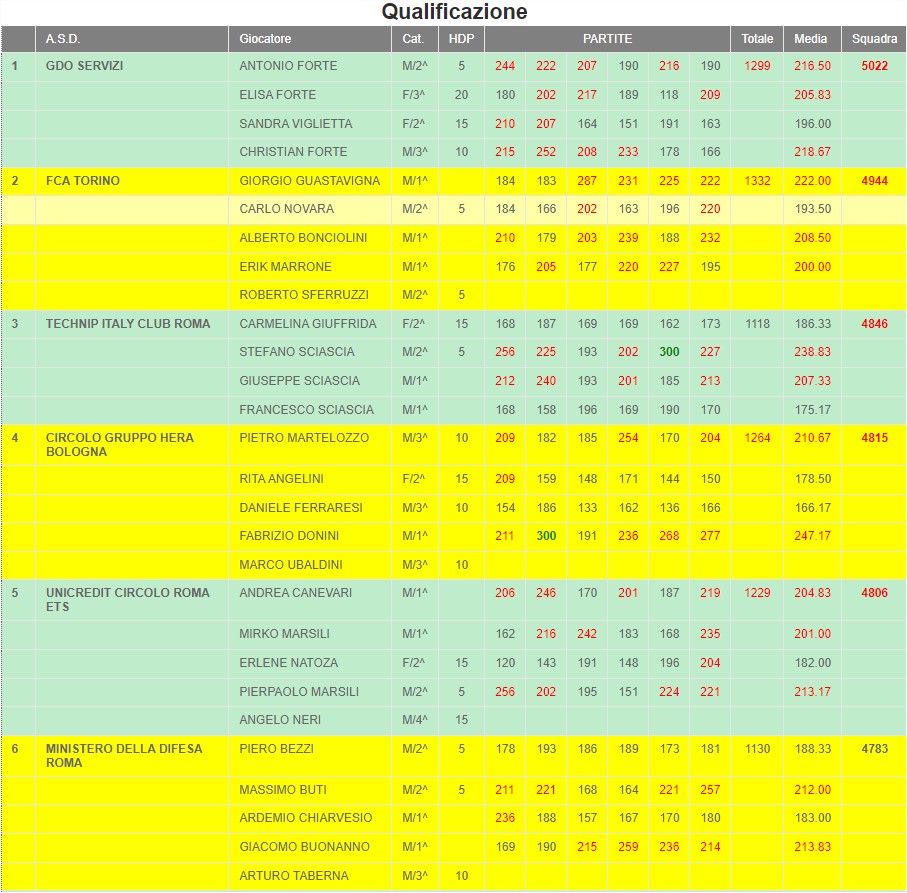Click player CARLO NOVARA

(x=286, y=209)
